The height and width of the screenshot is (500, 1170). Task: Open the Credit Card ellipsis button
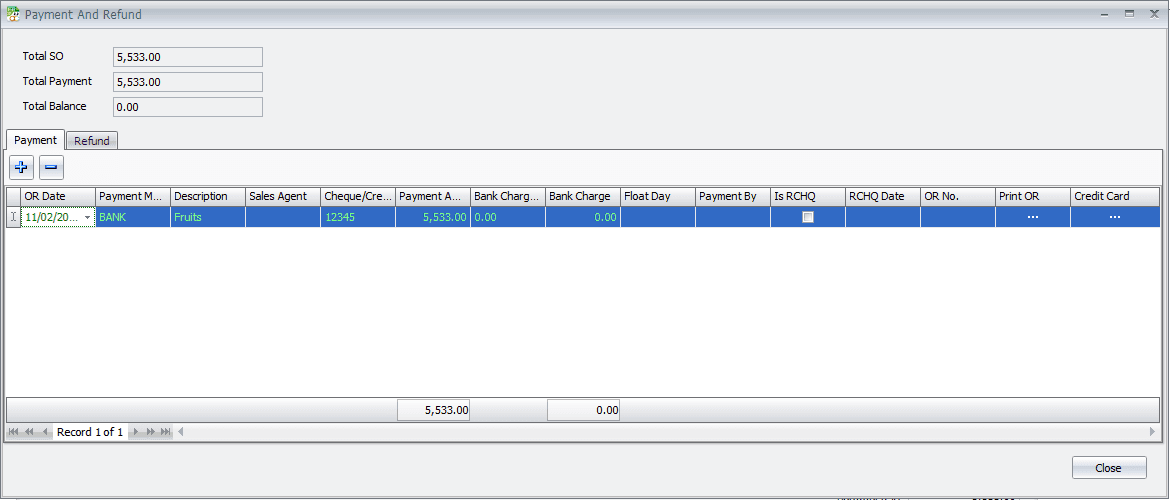coord(1115,217)
